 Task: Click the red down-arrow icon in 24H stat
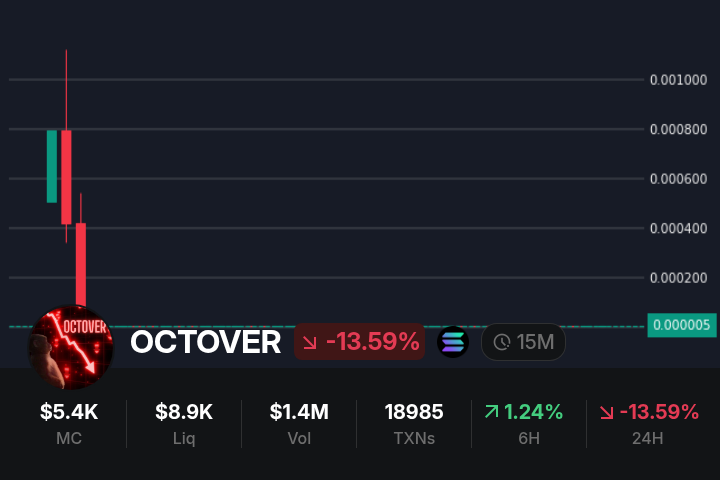click(x=607, y=411)
